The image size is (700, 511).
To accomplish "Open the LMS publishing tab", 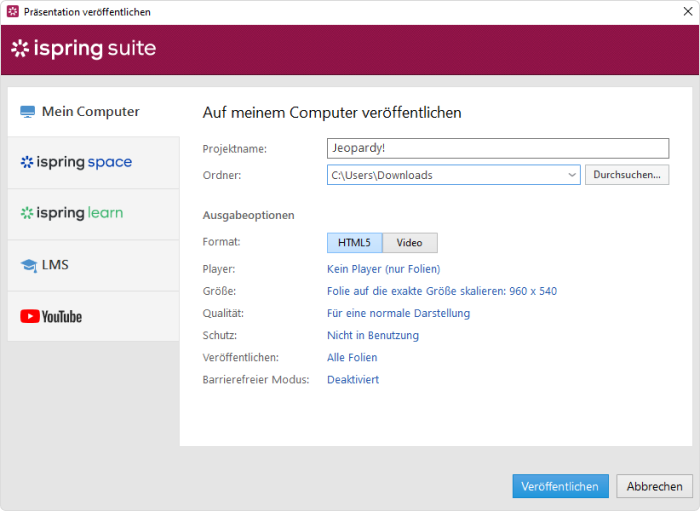I will click(x=94, y=266).
